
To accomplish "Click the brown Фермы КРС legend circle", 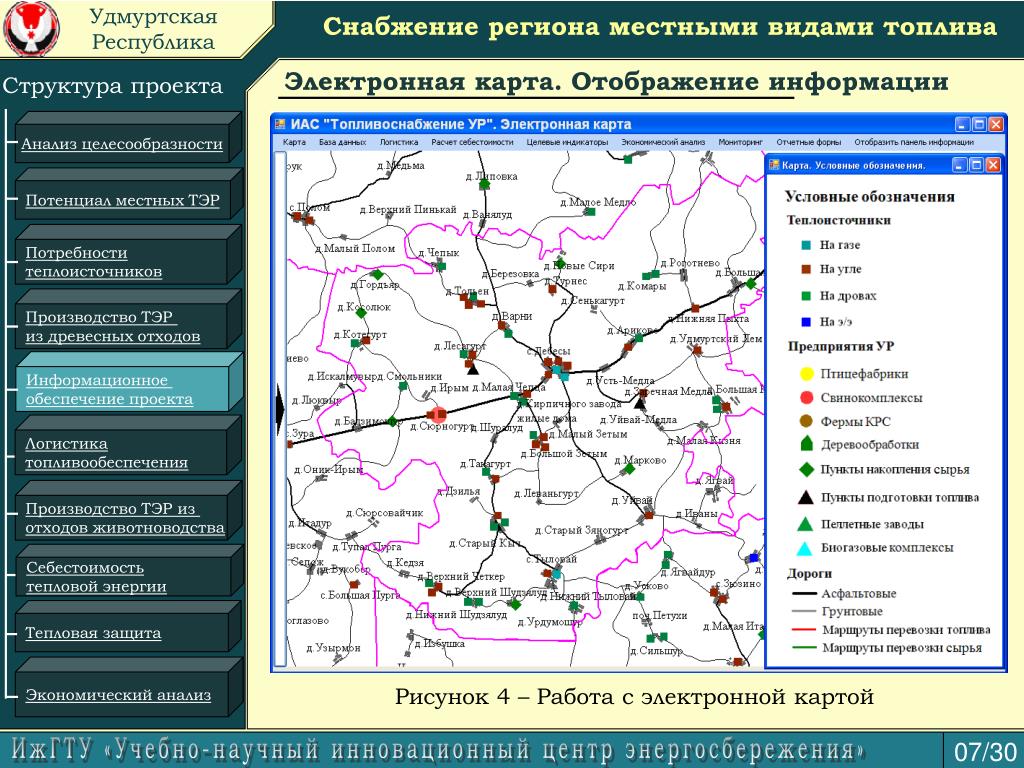I will 807,421.
